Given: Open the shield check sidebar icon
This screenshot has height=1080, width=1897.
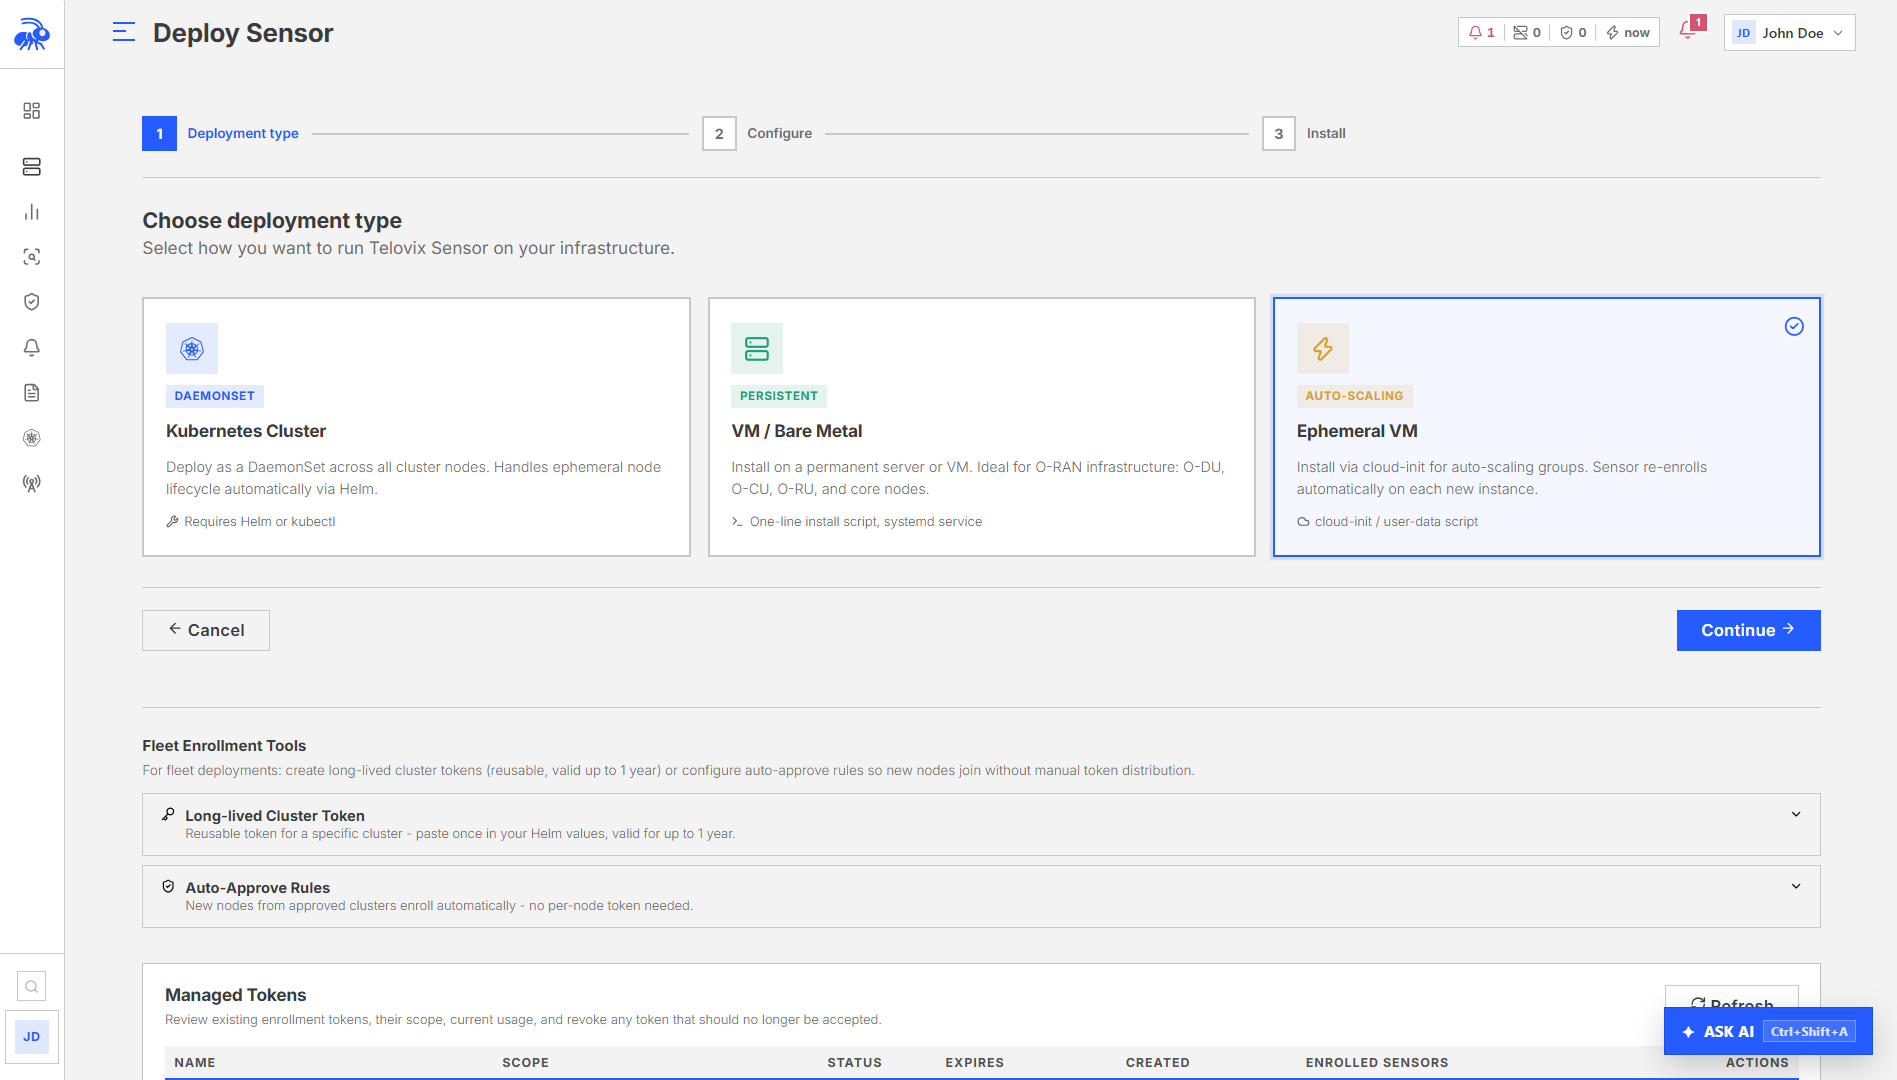Looking at the screenshot, I should coord(32,302).
